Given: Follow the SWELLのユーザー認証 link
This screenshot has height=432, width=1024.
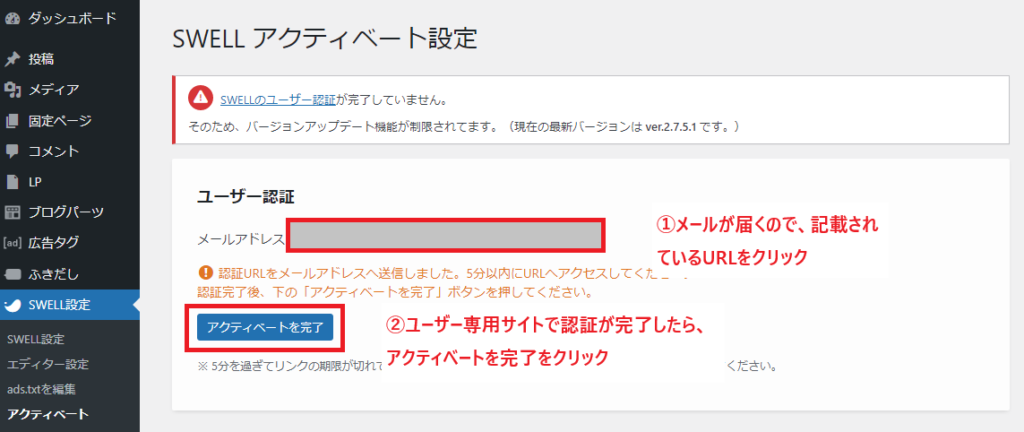Looking at the screenshot, I should (278, 100).
